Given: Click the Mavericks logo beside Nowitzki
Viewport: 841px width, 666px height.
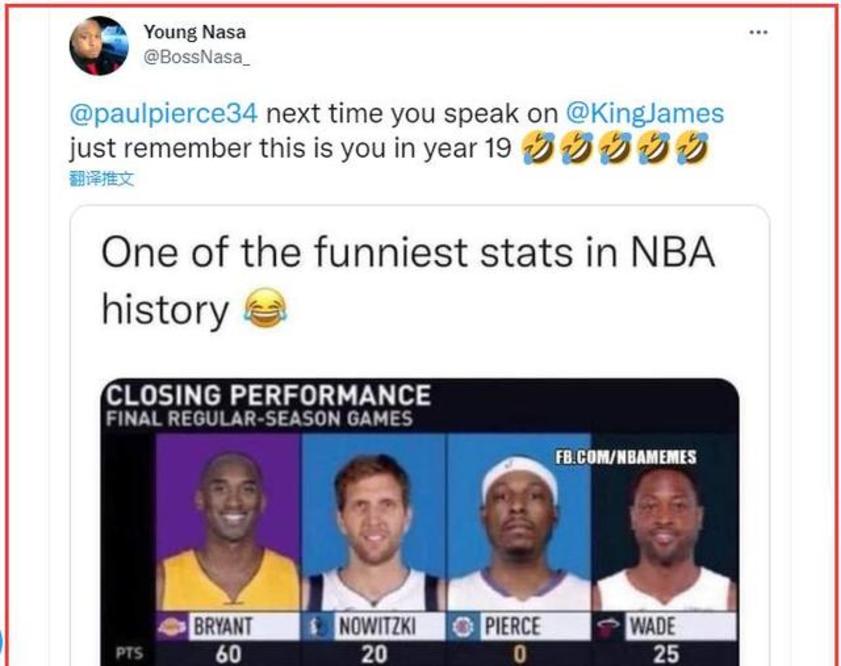Looking at the screenshot, I should pos(318,627).
